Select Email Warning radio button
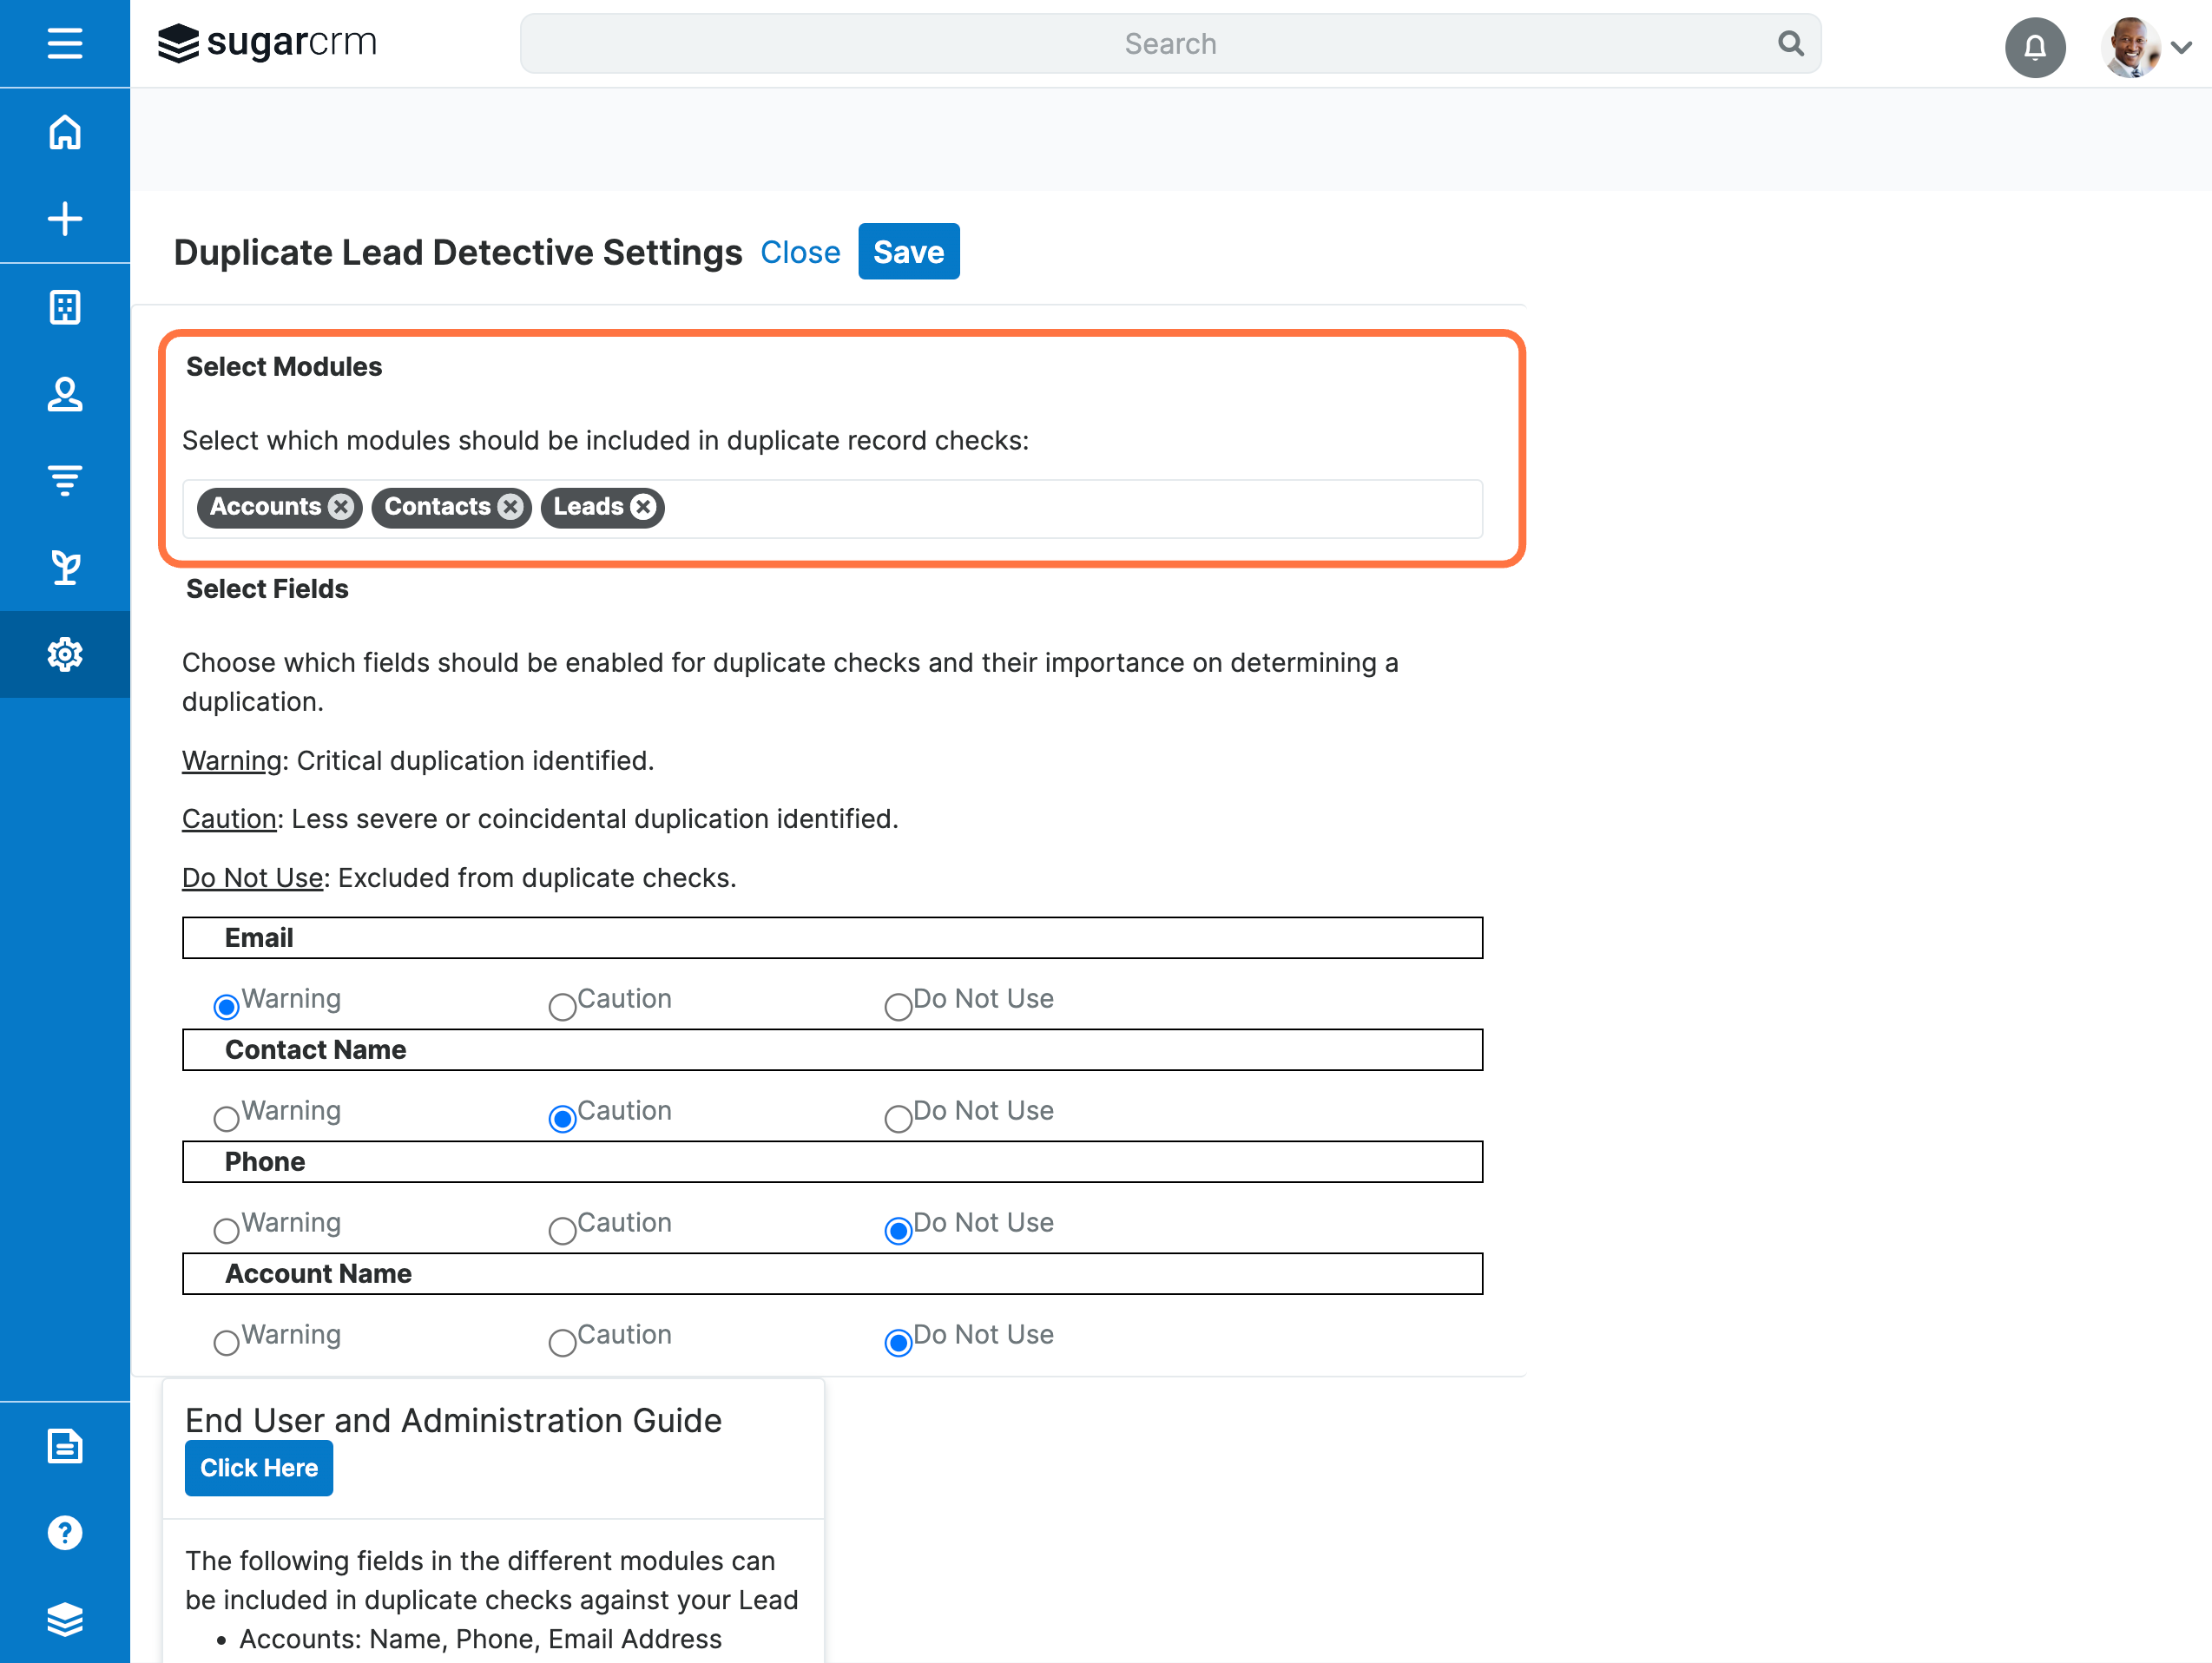 [227, 1006]
